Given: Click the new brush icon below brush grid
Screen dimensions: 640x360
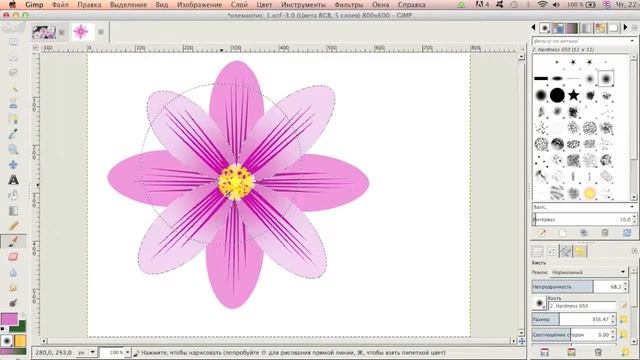Looking at the screenshot, I should click(x=562, y=233).
